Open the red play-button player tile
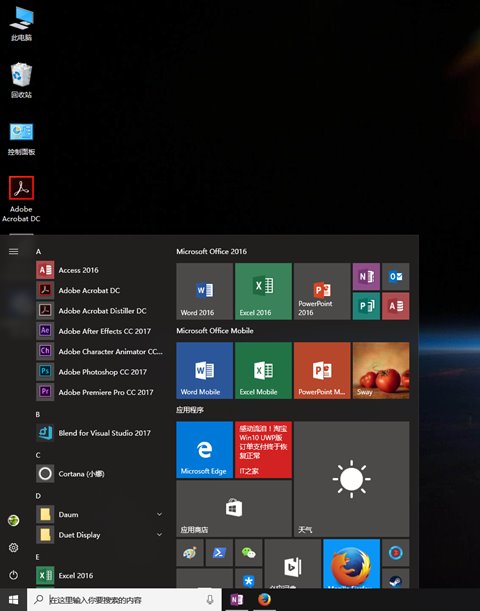This screenshot has height=611, width=480. (396, 553)
